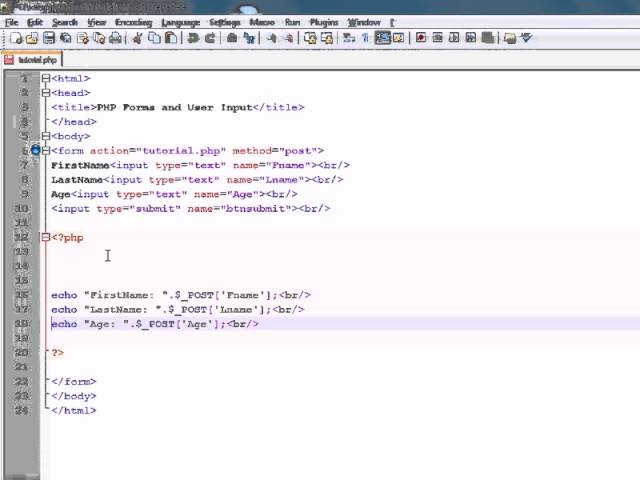This screenshot has height=480, width=640.
Task: Collapse the <body> fold on line 5
Action: click(46, 136)
